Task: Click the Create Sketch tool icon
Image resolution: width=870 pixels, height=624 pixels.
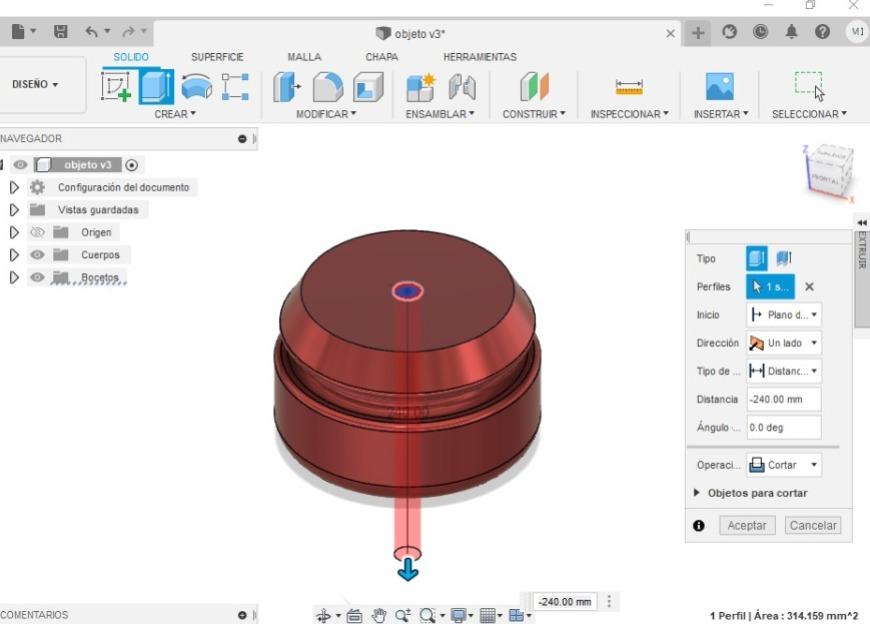Action: 116,87
